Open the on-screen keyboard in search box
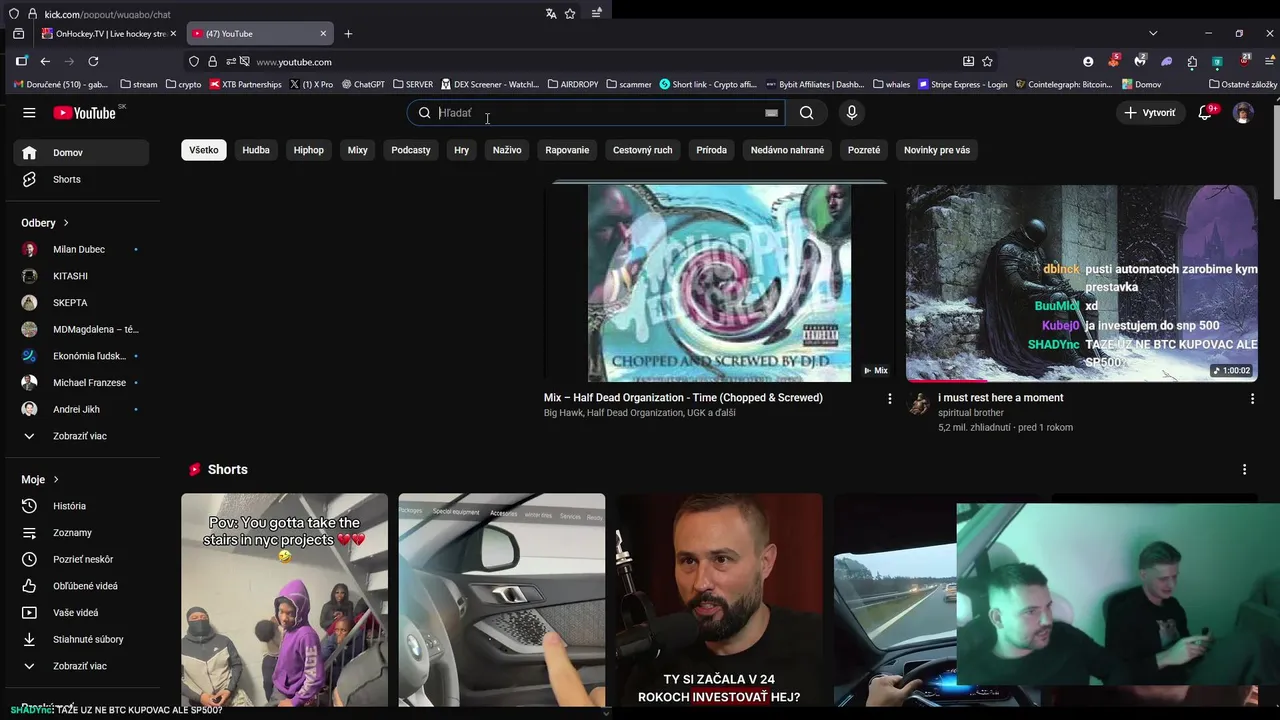Viewport: 1280px width, 720px height. click(771, 113)
